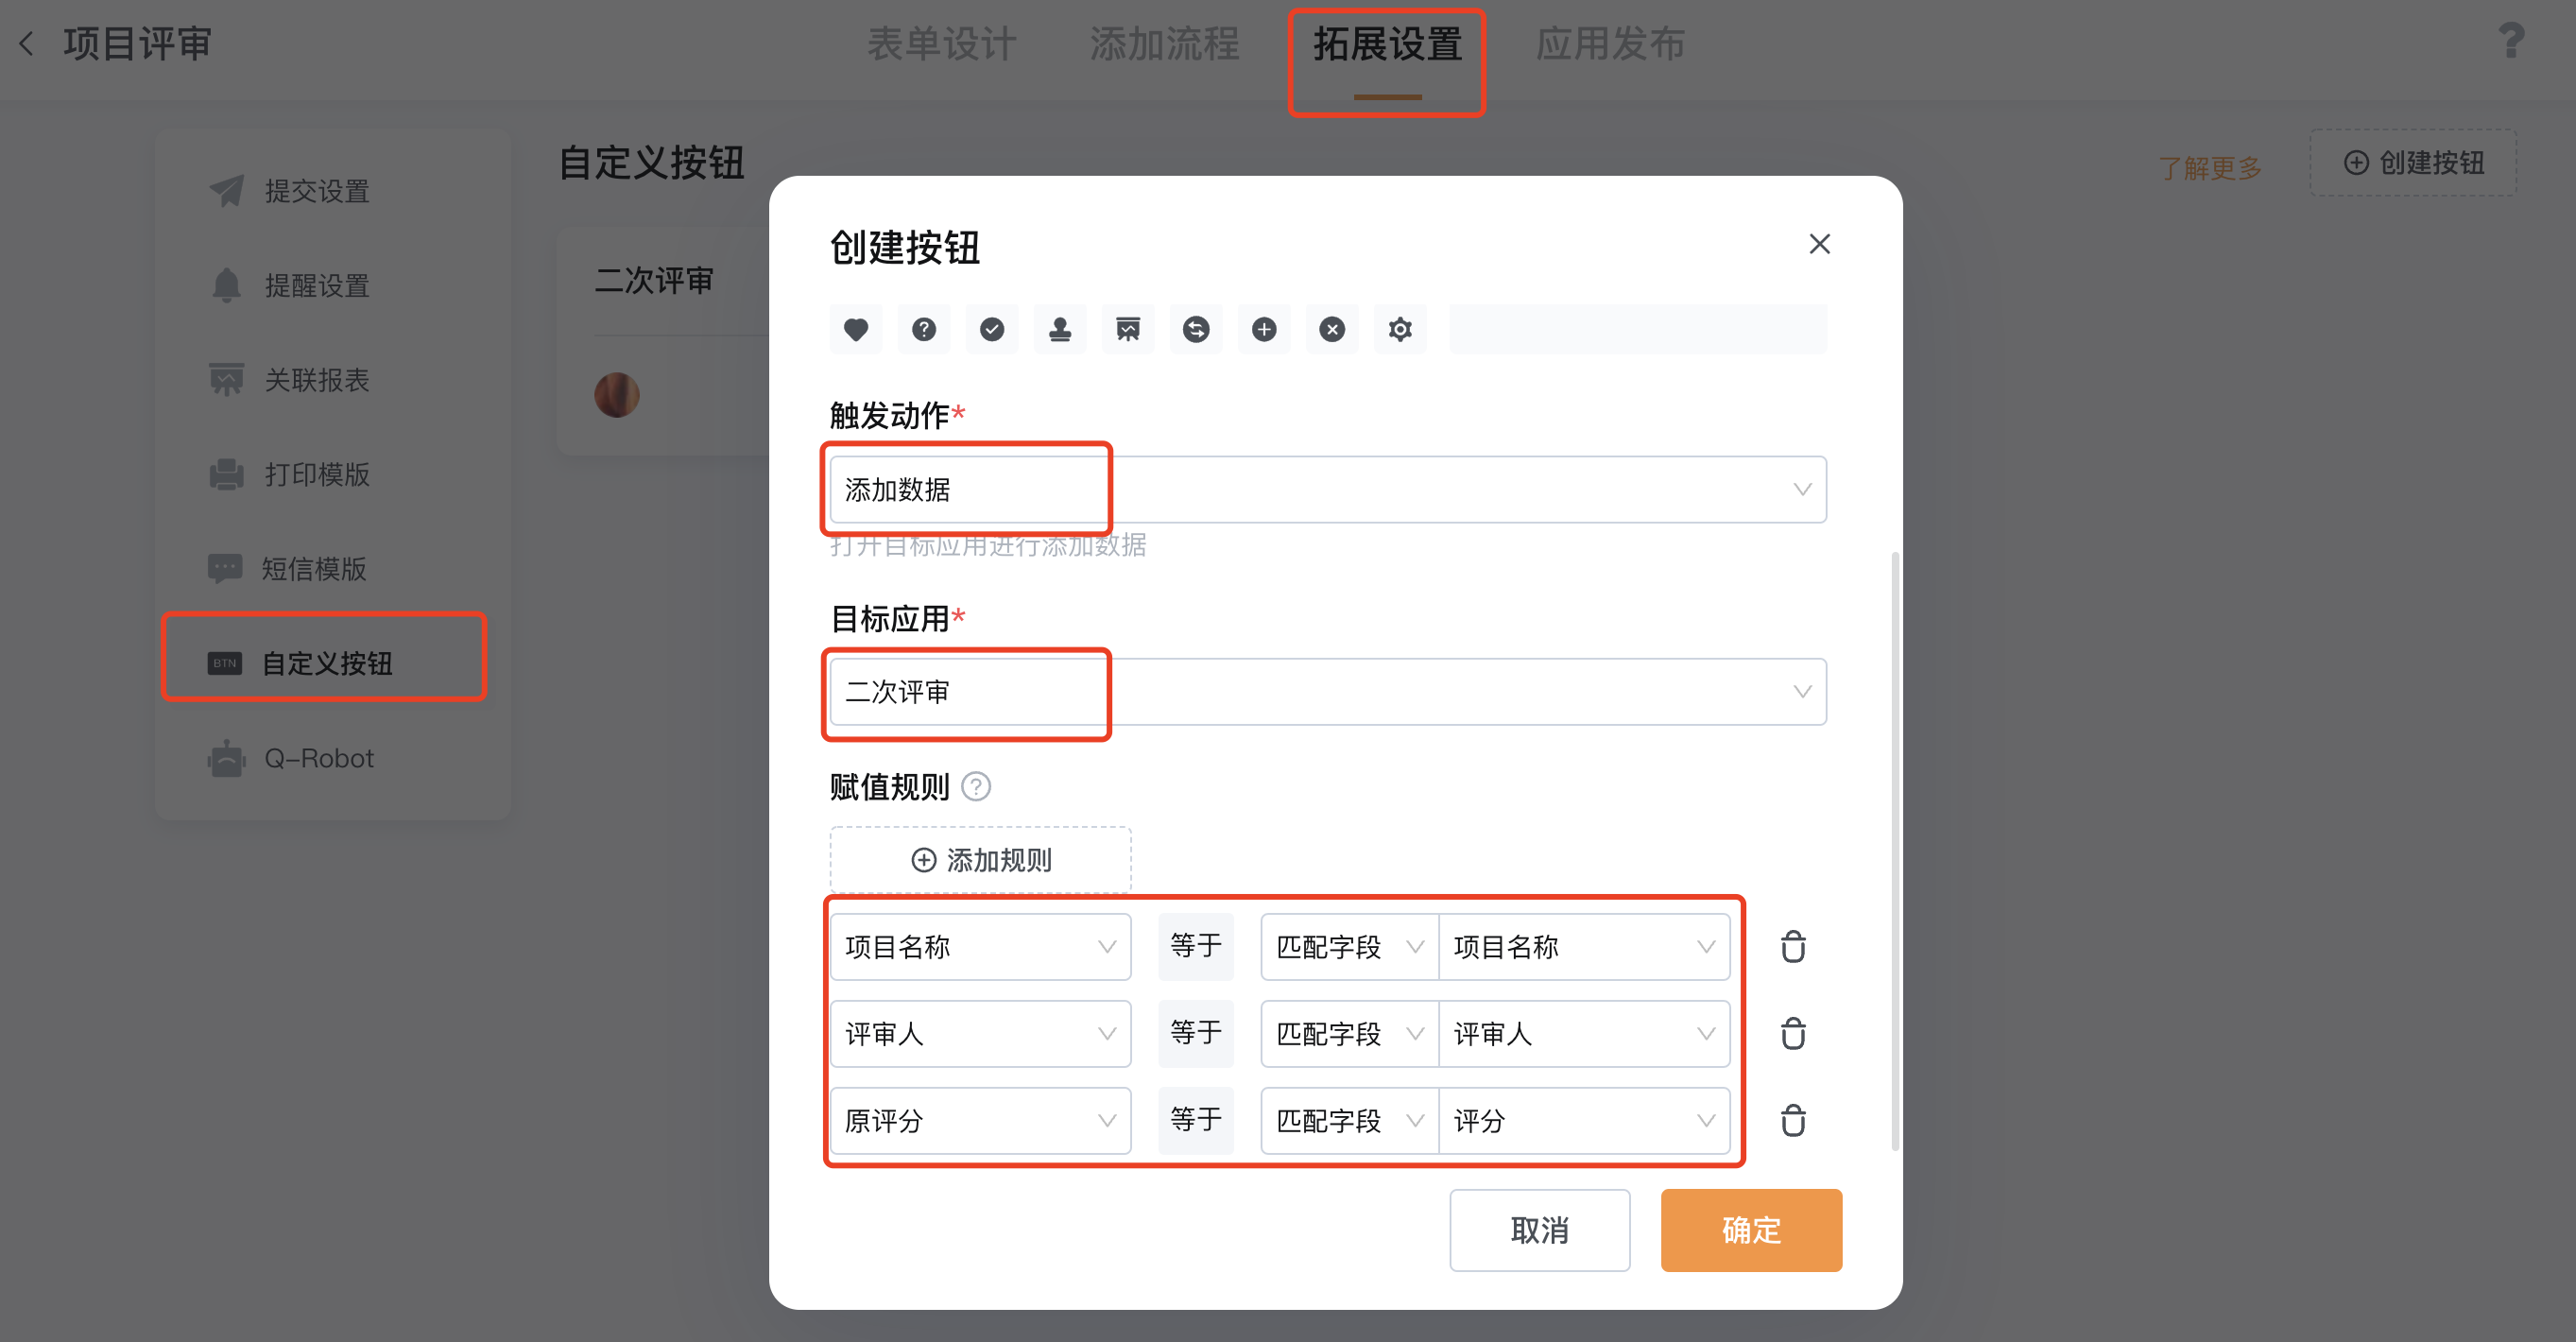Open the 评分 source field dropdown

(x=1584, y=1120)
